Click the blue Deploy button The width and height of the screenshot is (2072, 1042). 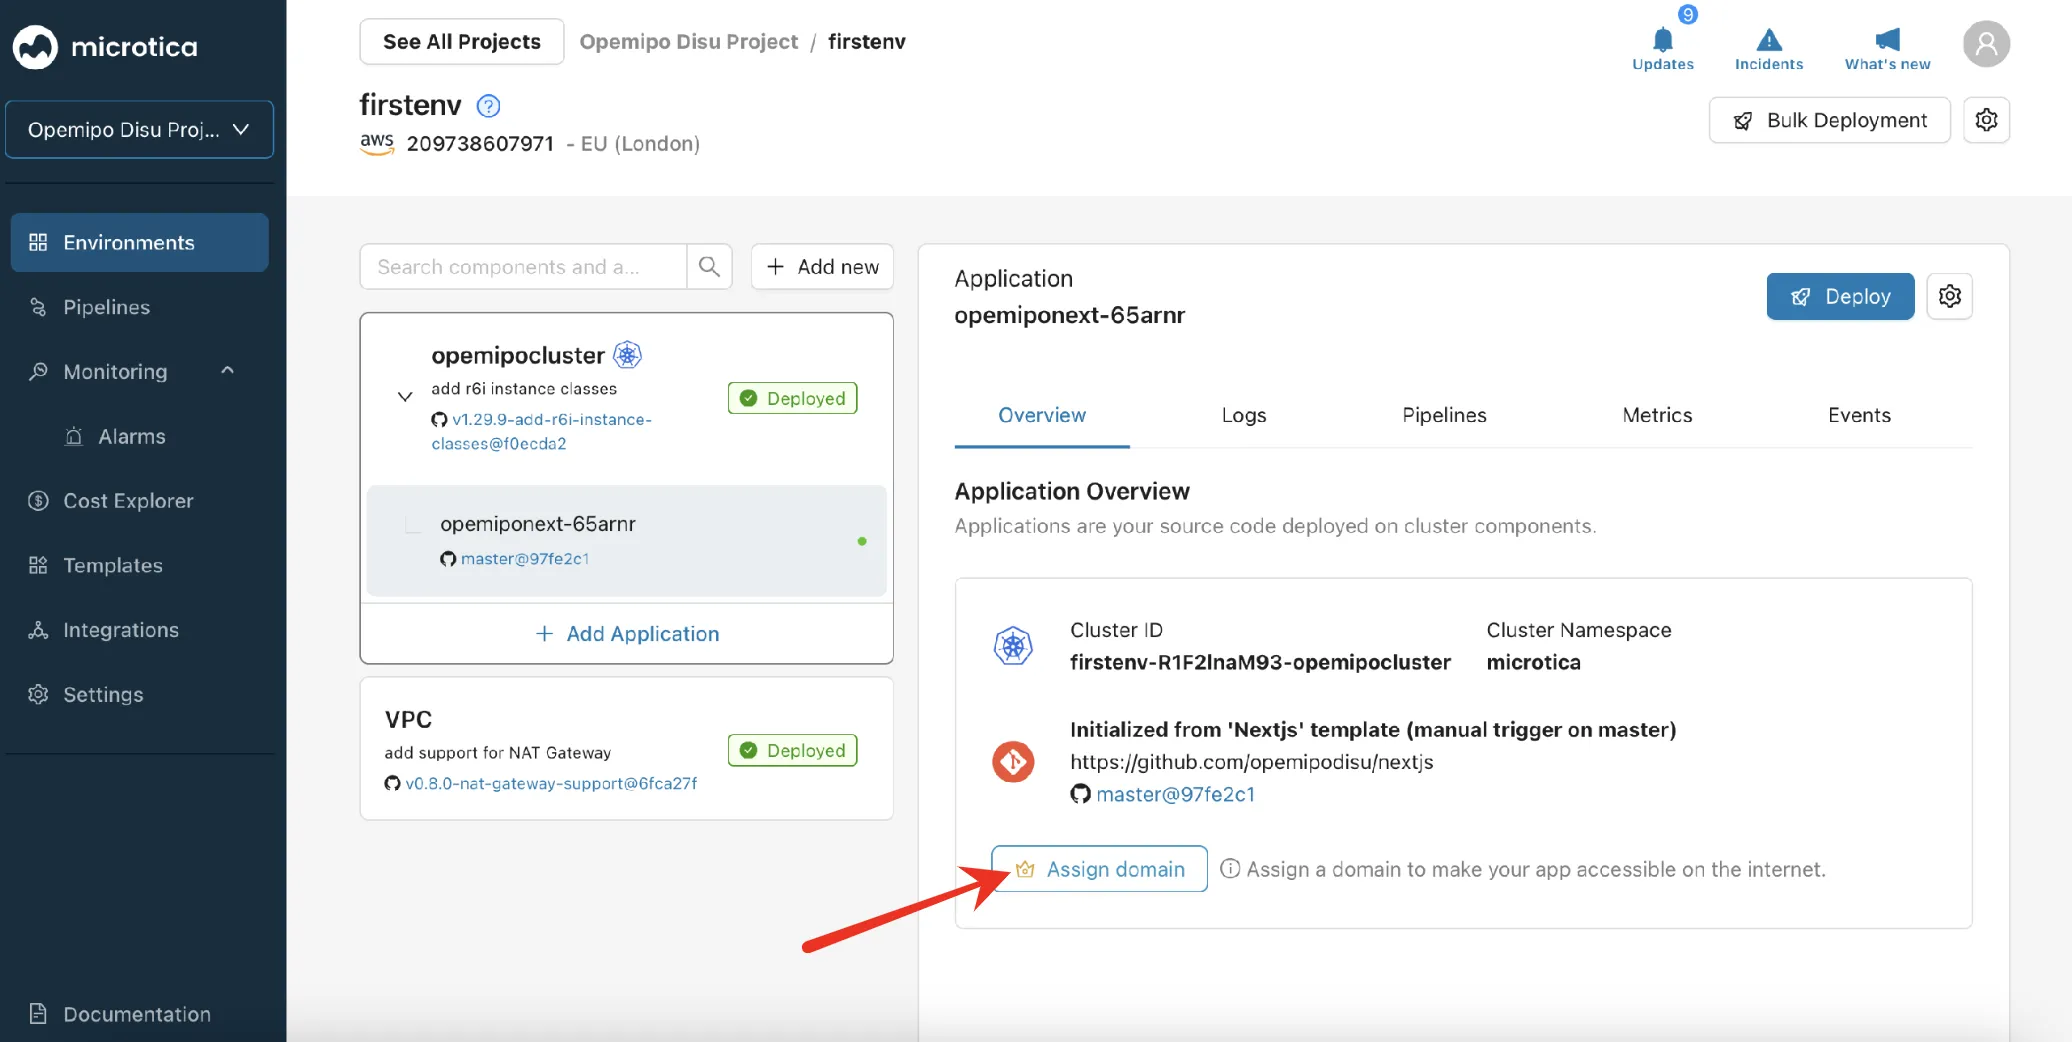pyautogui.click(x=1840, y=296)
